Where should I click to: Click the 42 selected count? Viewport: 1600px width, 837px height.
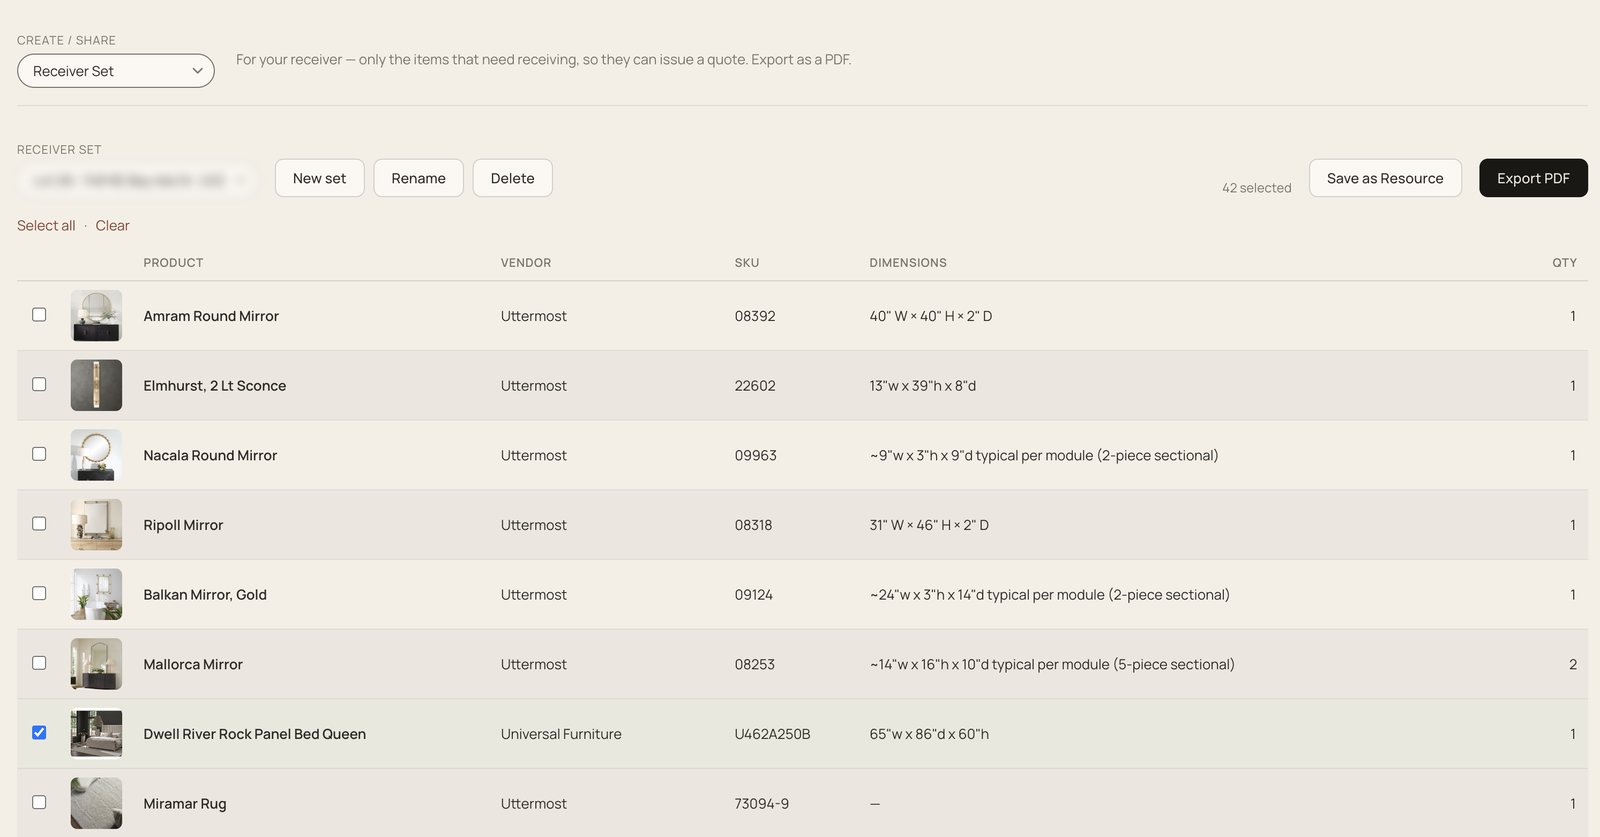(x=1257, y=188)
